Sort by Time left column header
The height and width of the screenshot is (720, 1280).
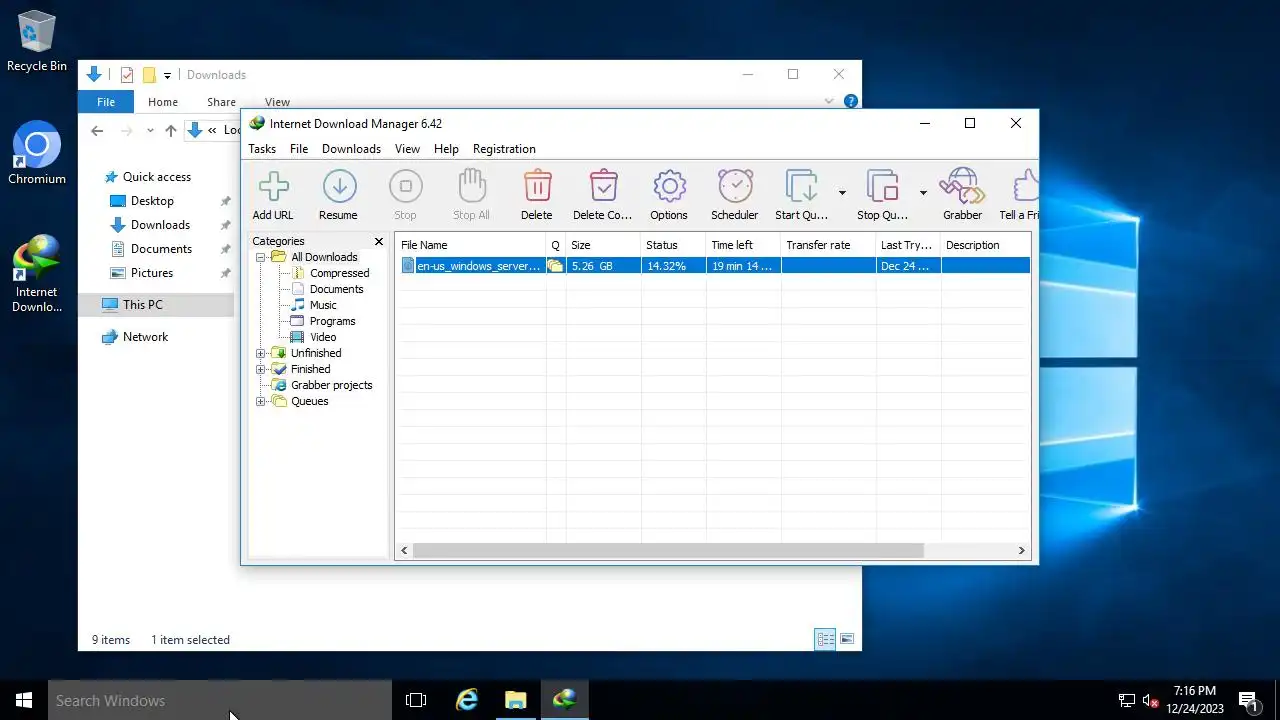tap(743, 245)
